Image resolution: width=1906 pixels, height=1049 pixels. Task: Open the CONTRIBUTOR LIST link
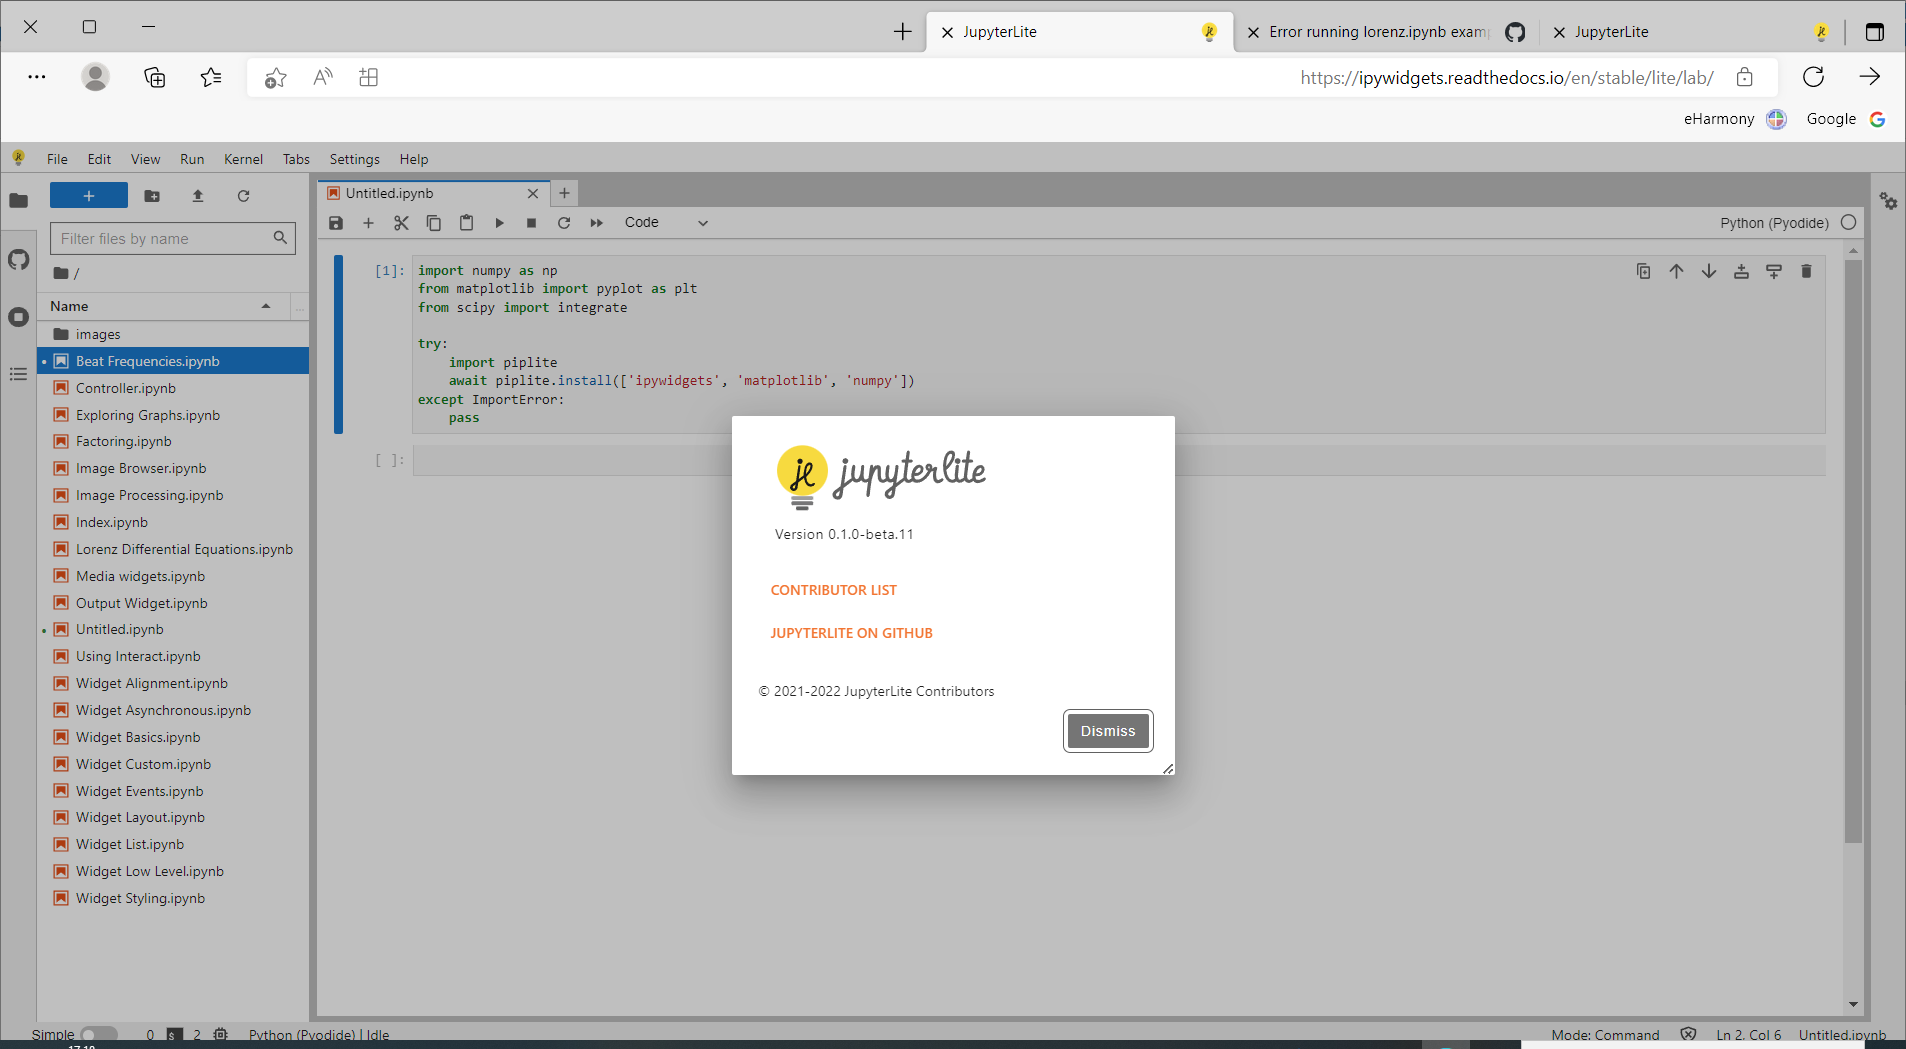[x=833, y=590]
